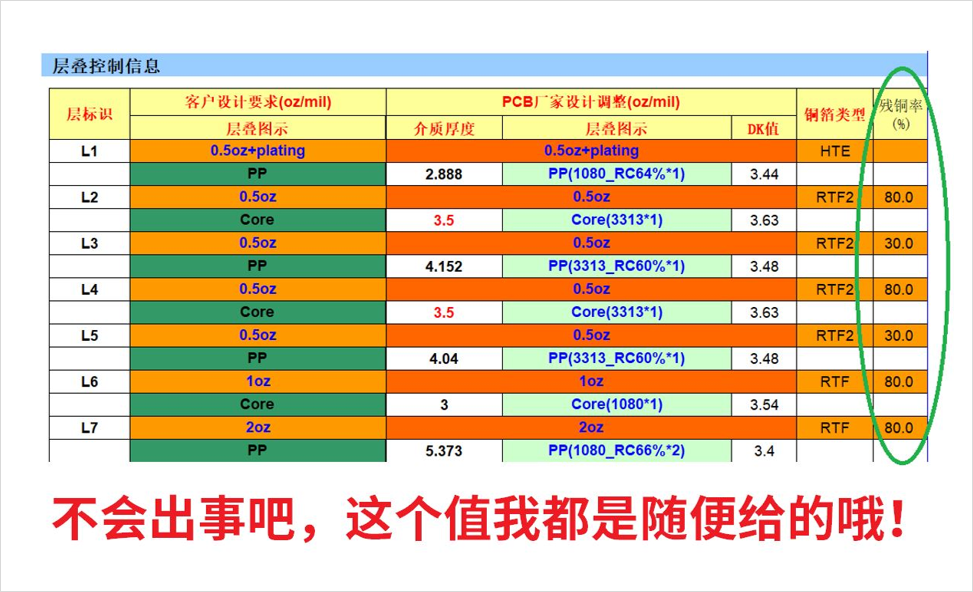Select the PCB厂家设计调整(oz/mil) header
This screenshot has width=973, height=592.
coord(591,102)
